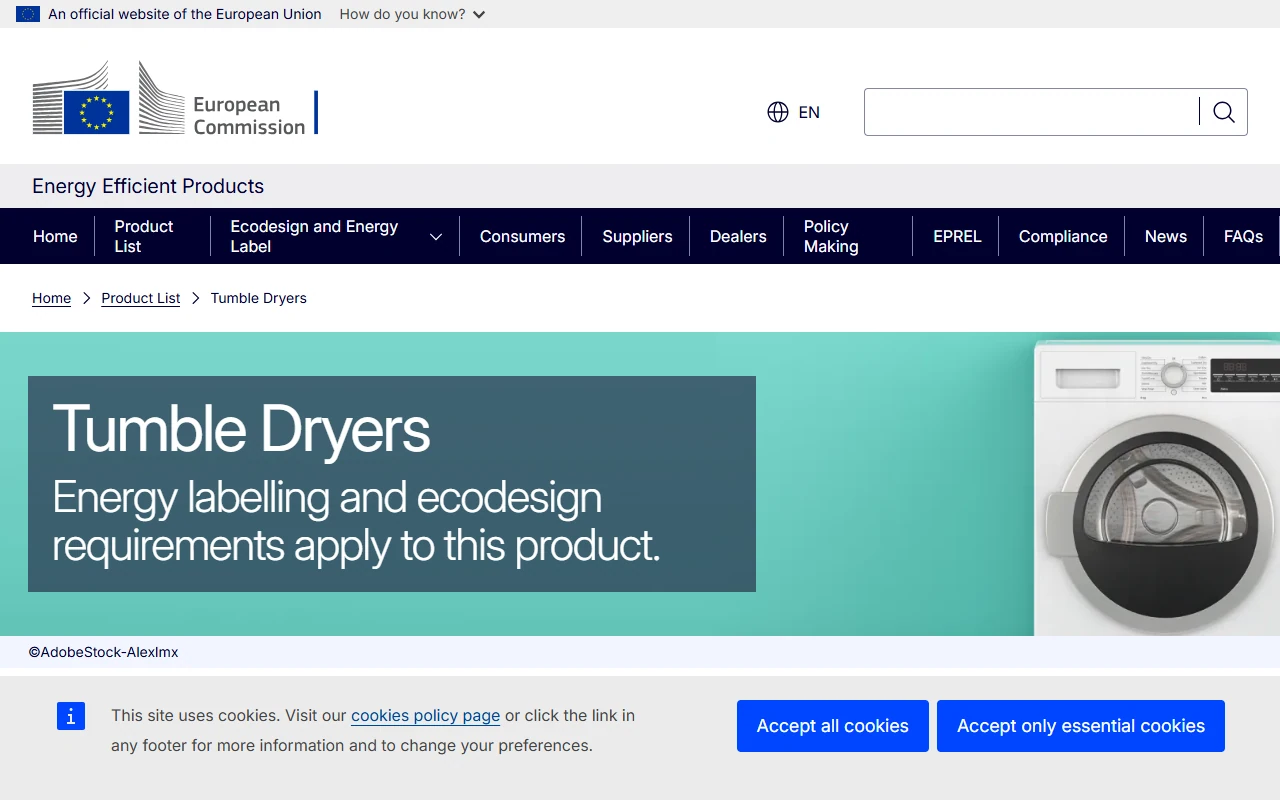Click the Product List breadcrumb link
Screen dimensions: 1280x800
pos(141,298)
